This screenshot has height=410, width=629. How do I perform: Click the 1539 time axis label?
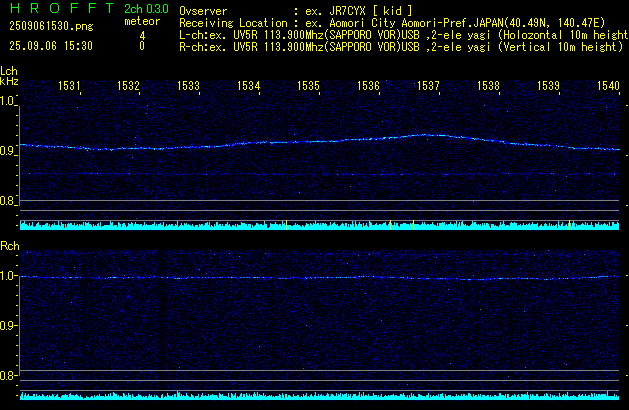click(x=548, y=86)
